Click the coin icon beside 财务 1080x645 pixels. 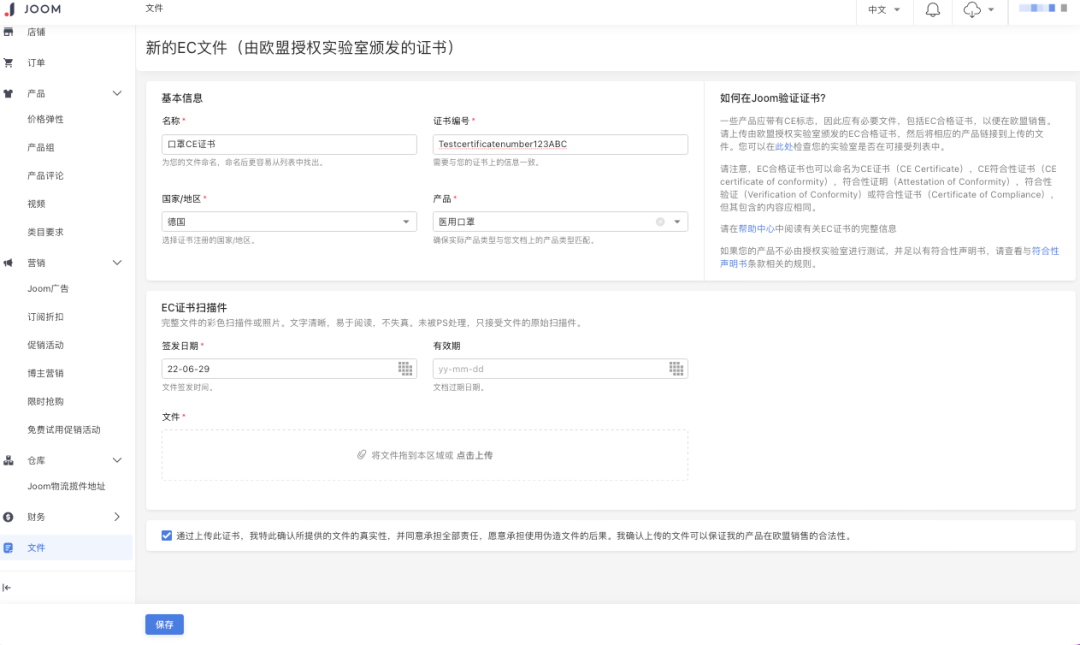pyautogui.click(x=8, y=517)
